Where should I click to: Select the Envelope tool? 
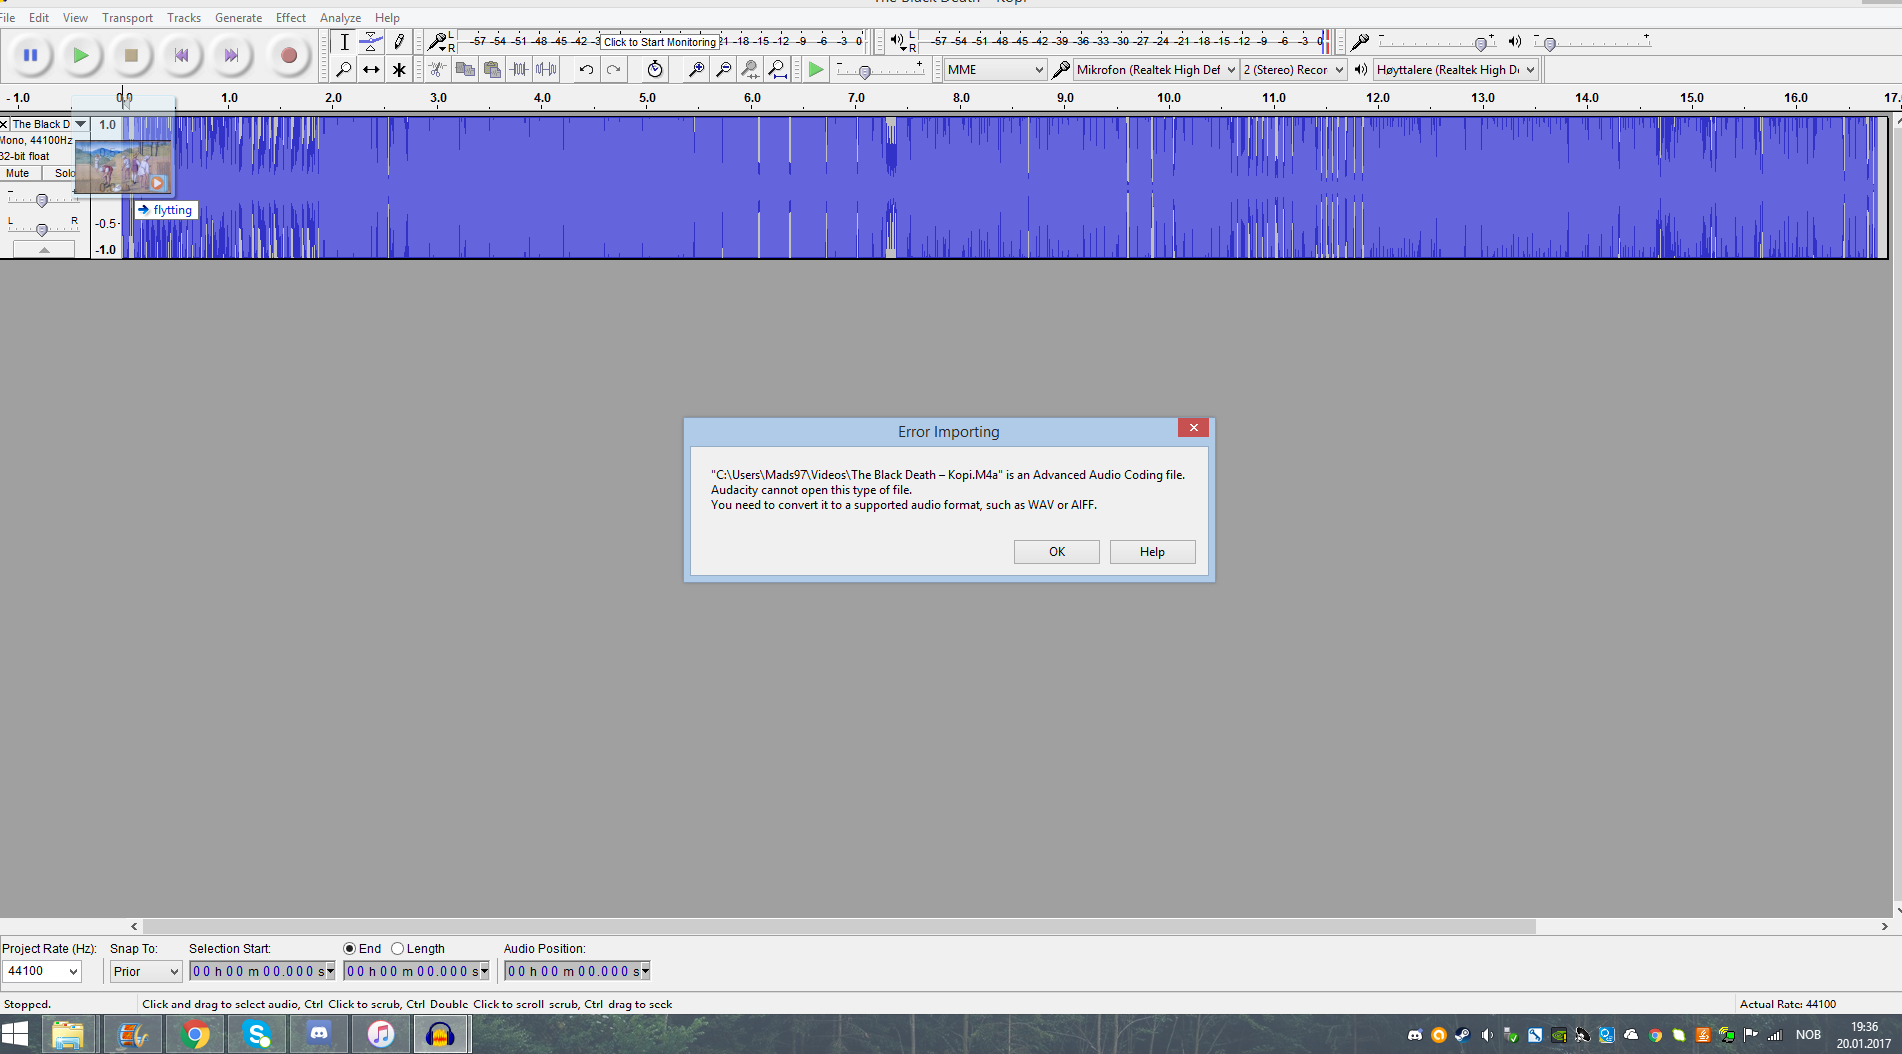pos(371,42)
